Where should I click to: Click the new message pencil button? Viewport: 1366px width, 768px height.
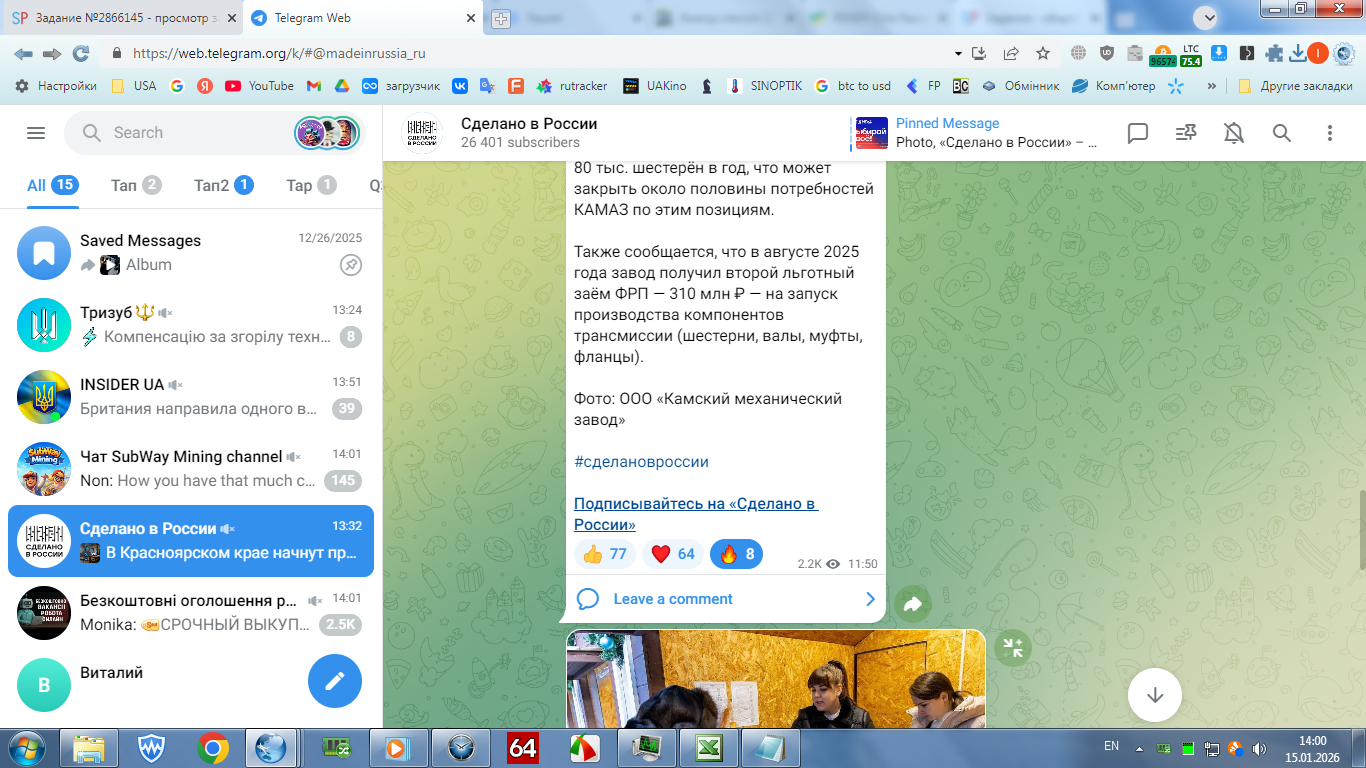point(335,681)
